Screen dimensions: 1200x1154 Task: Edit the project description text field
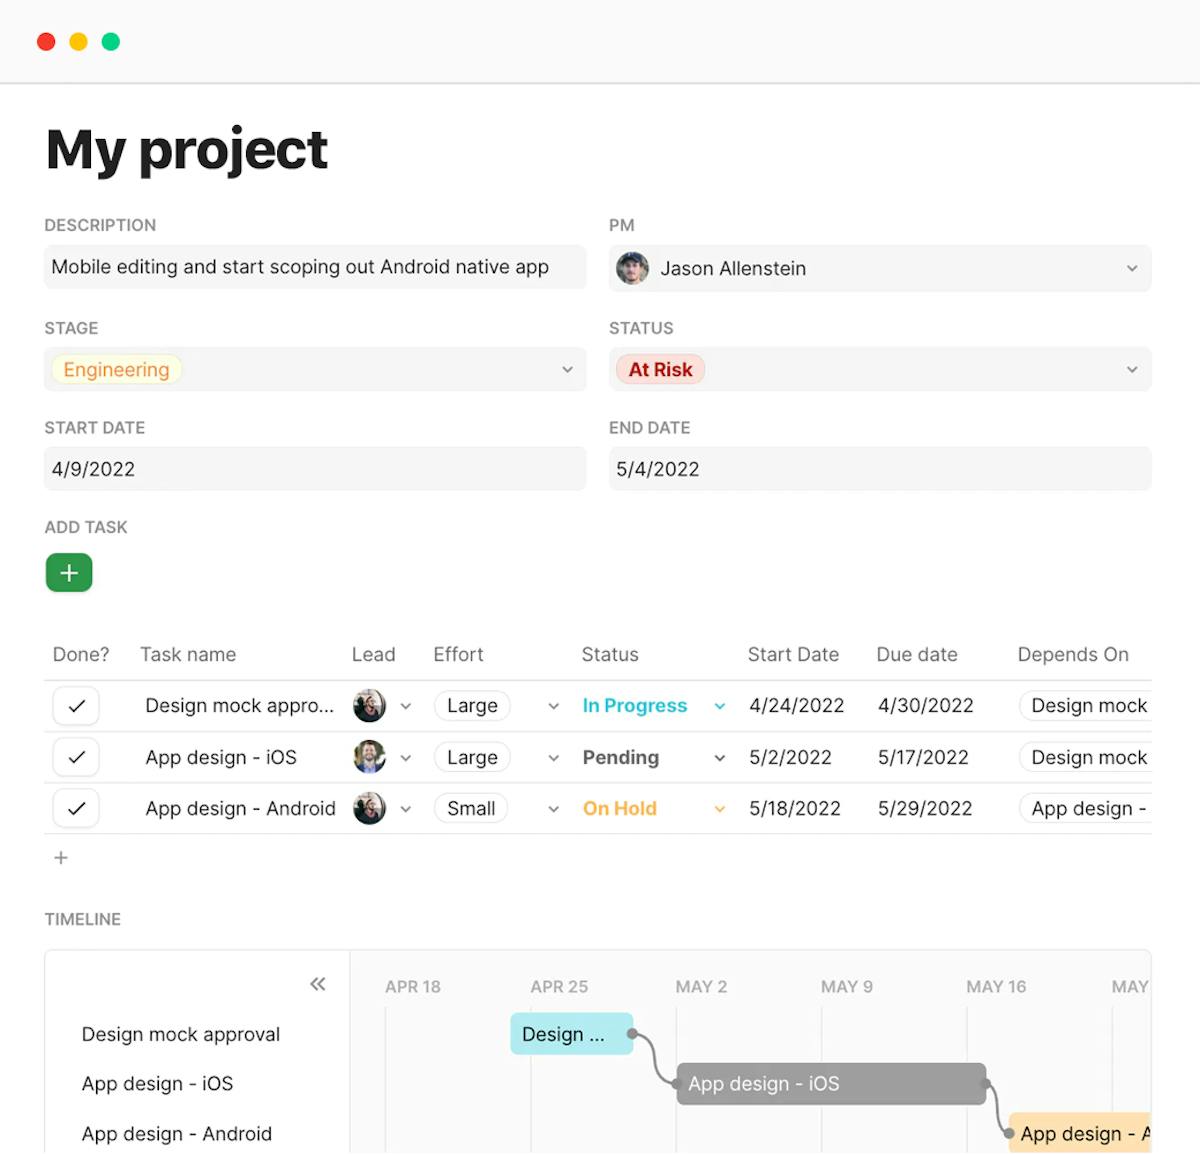pos(315,267)
